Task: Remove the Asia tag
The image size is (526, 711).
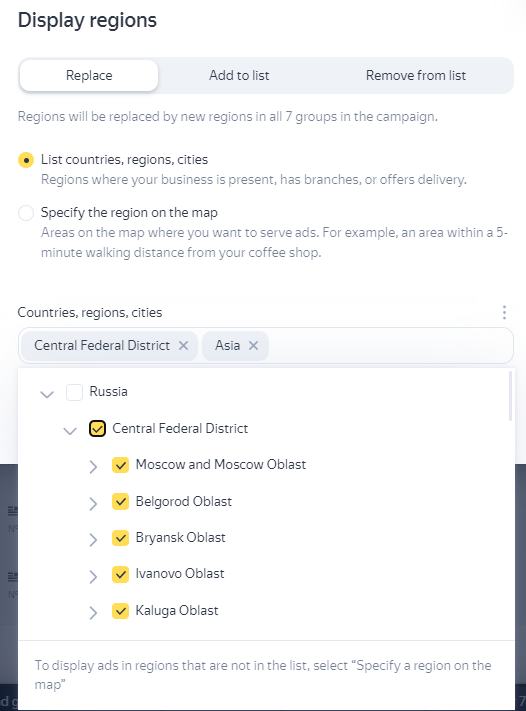Action: [253, 346]
